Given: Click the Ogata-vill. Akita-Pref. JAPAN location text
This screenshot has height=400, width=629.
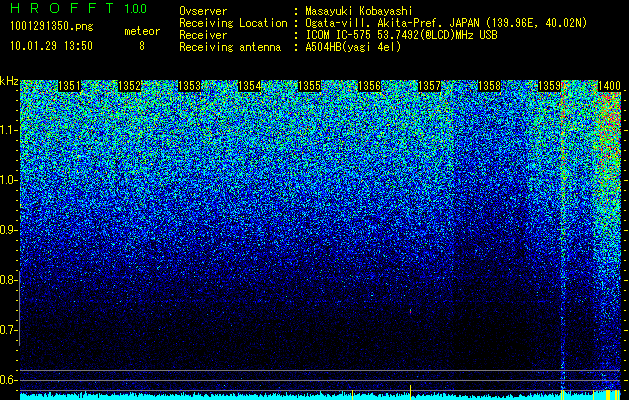Looking at the screenshot, I should 444,24.
